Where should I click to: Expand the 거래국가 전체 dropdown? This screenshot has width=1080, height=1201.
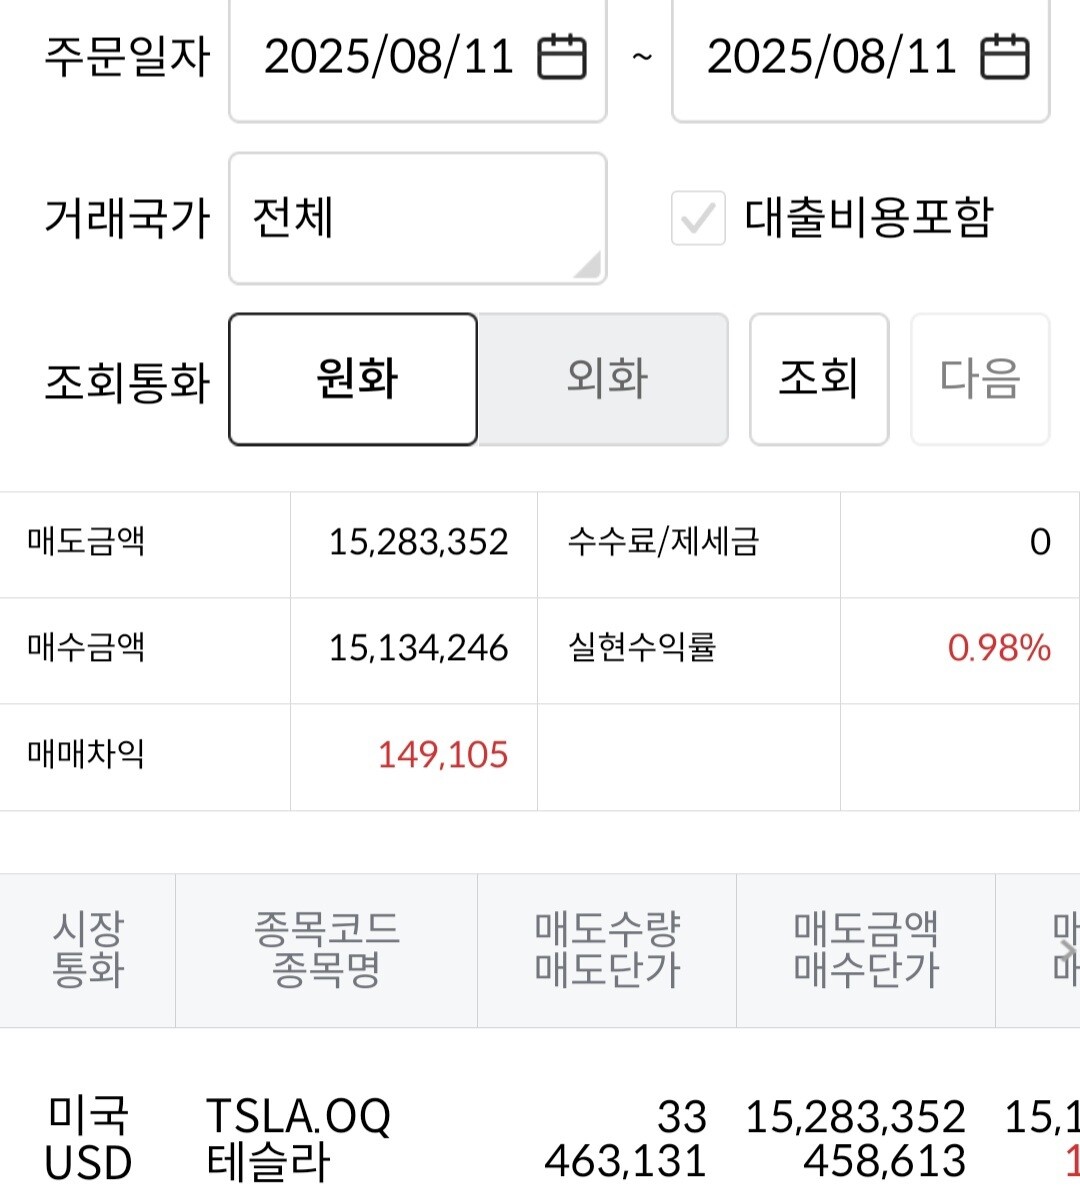[x=418, y=218]
